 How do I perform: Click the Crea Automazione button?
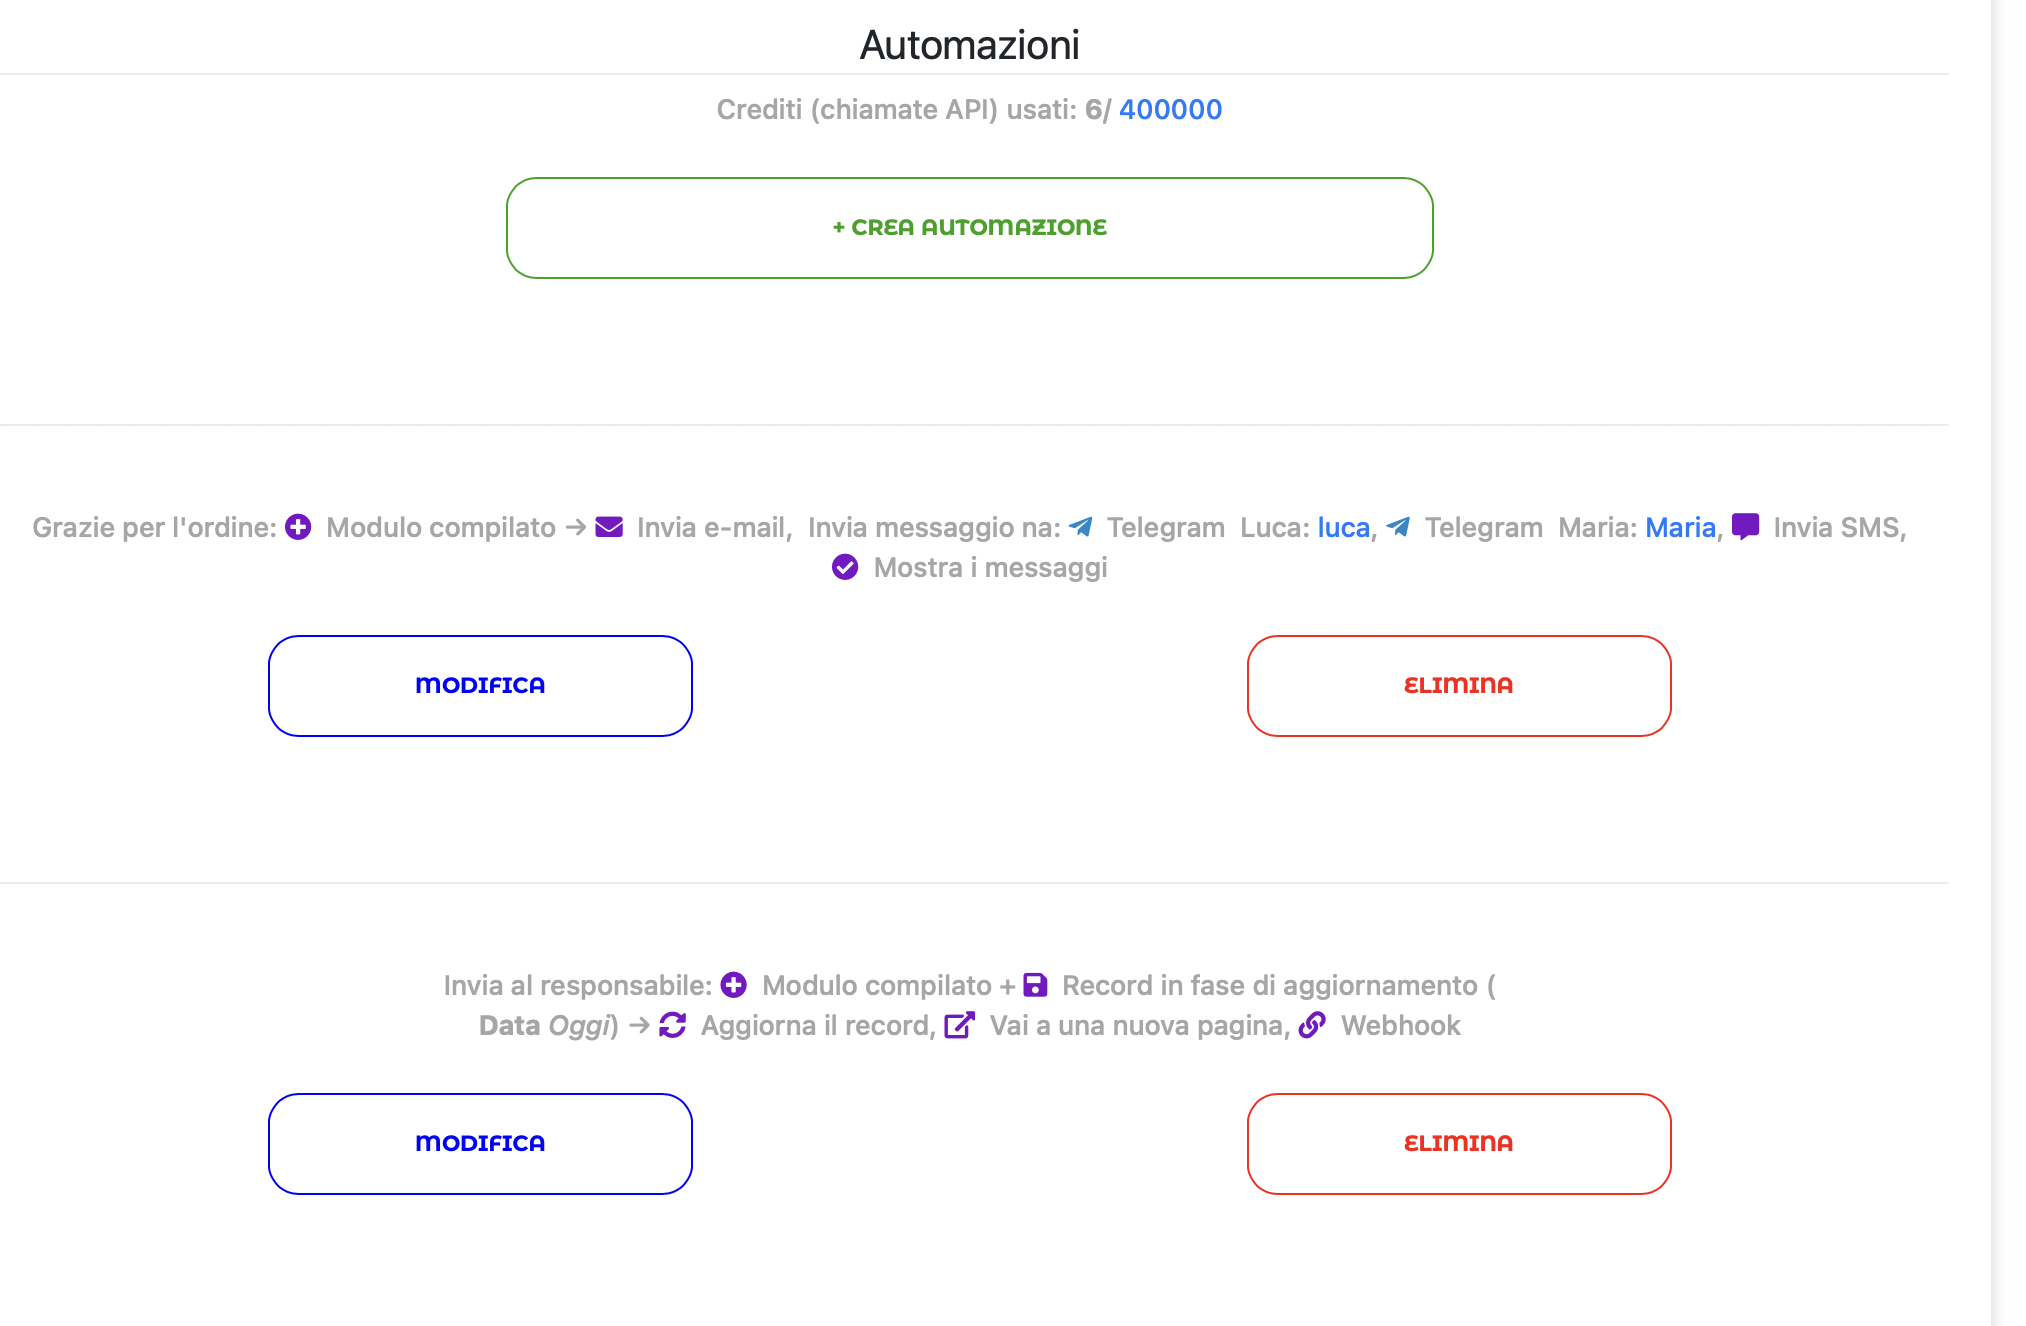[x=969, y=228]
